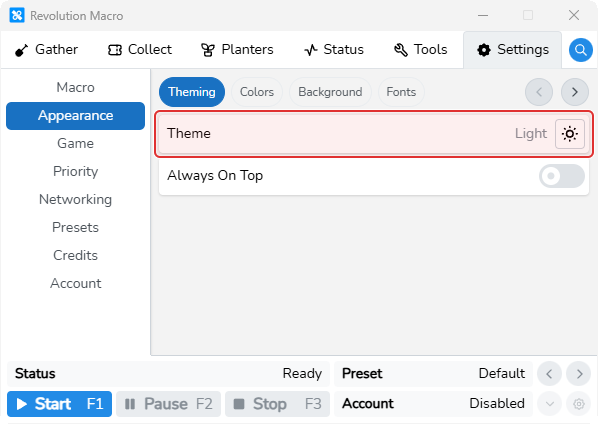Close the Revolution Macro window
Image resolution: width=598 pixels, height=424 pixels.
574,16
